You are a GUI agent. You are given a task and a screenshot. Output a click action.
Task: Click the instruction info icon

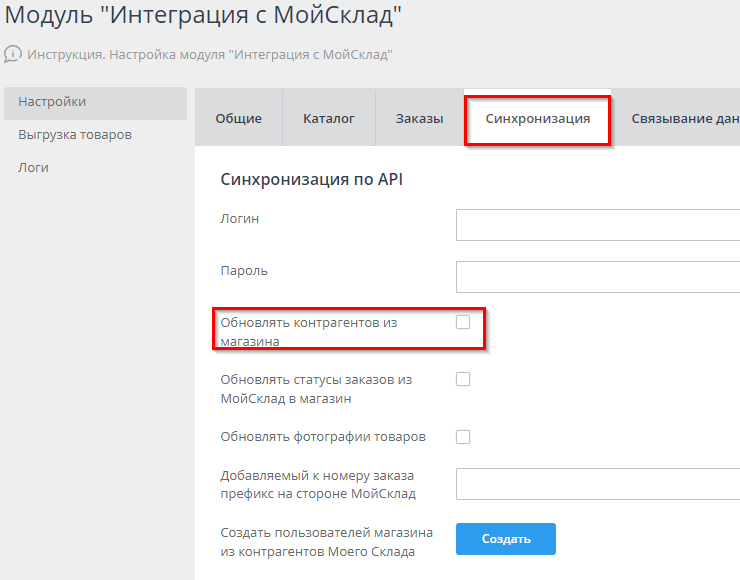pos(13,53)
